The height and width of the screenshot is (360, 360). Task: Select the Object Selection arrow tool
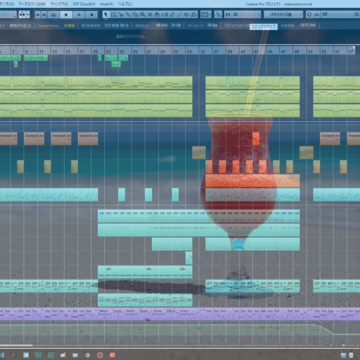pos(106,15)
